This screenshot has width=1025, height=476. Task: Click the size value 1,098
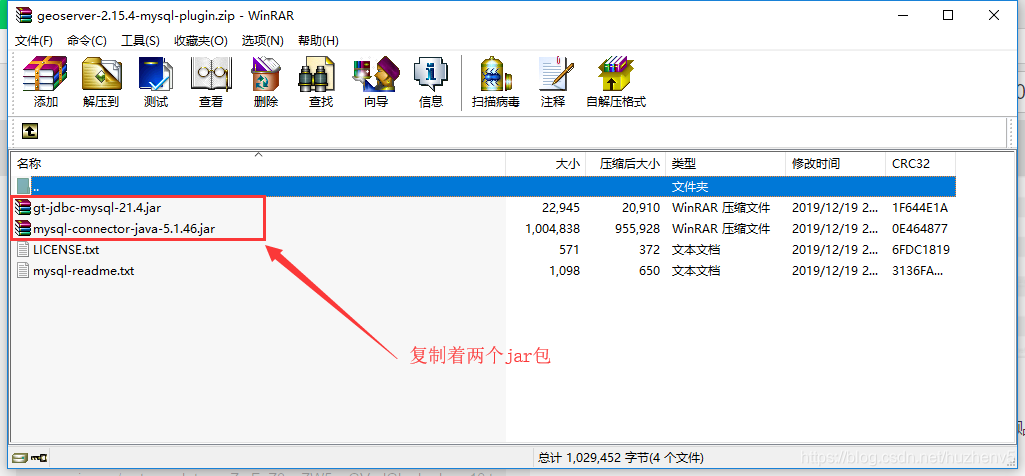point(565,271)
